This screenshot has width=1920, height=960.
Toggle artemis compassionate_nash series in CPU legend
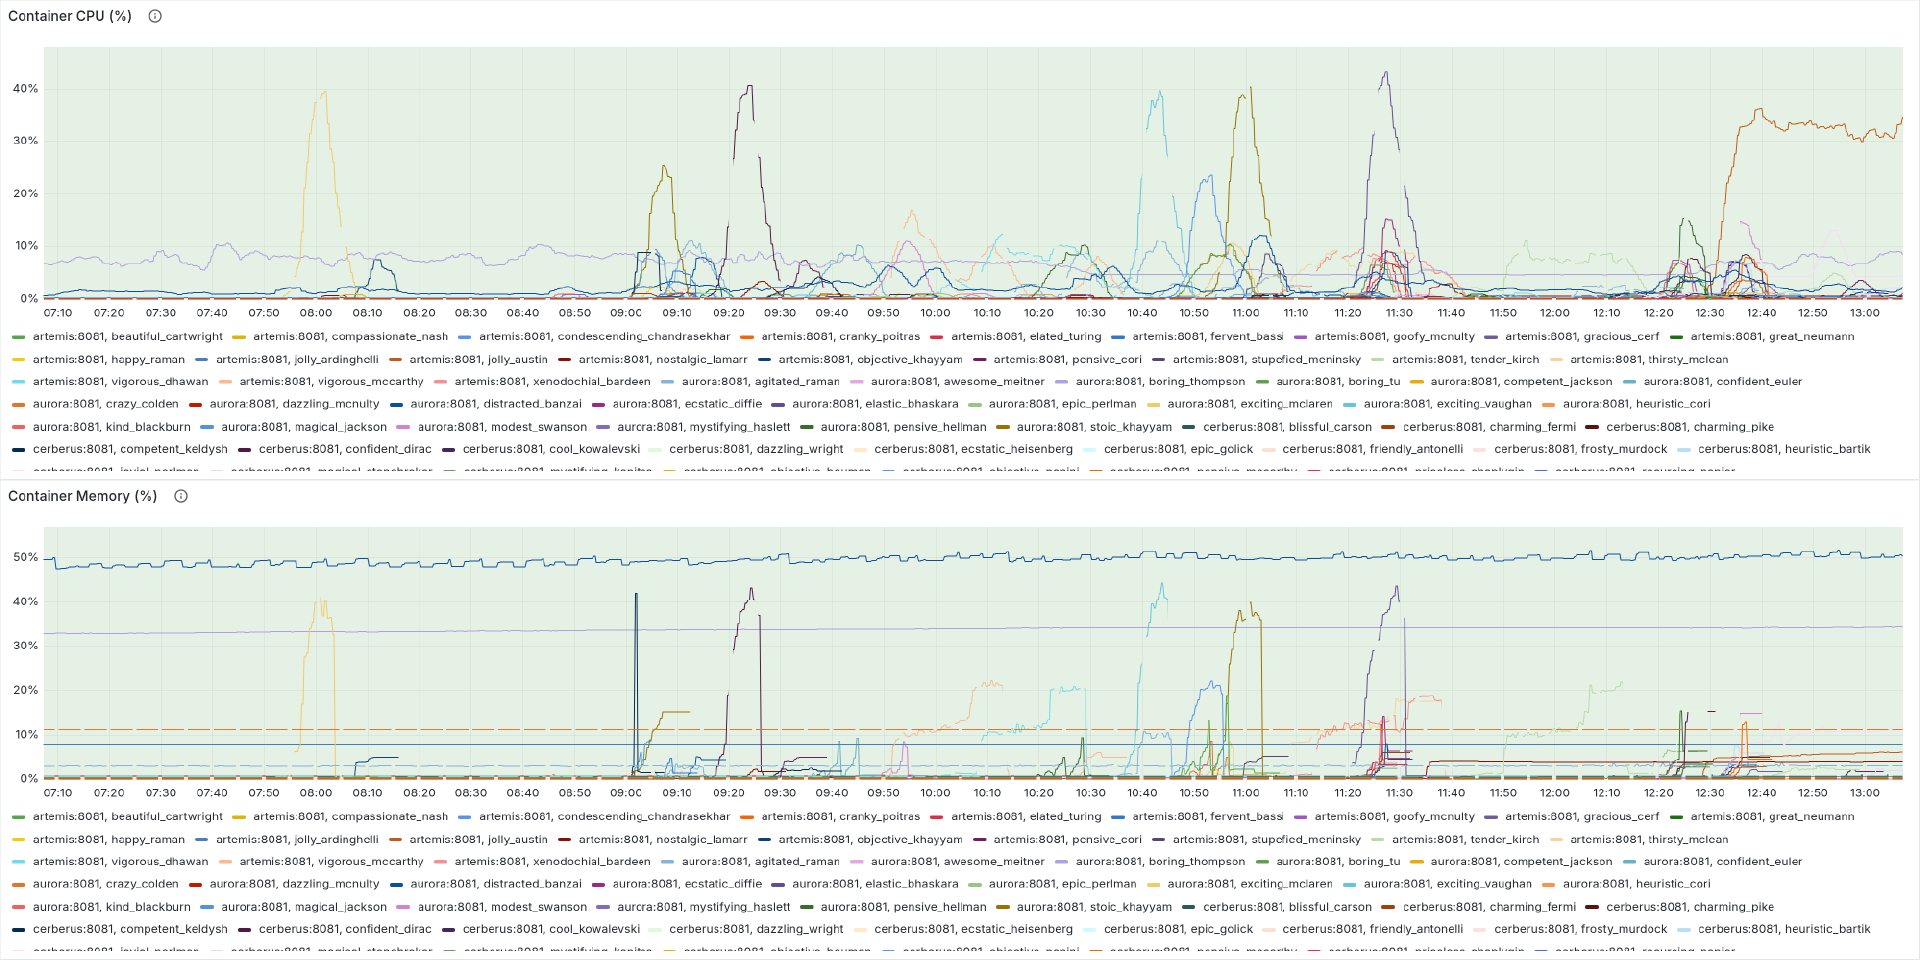tap(350, 337)
